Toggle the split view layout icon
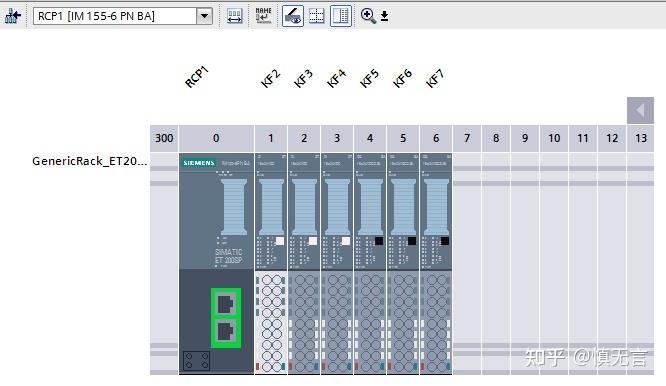 [x=341, y=16]
